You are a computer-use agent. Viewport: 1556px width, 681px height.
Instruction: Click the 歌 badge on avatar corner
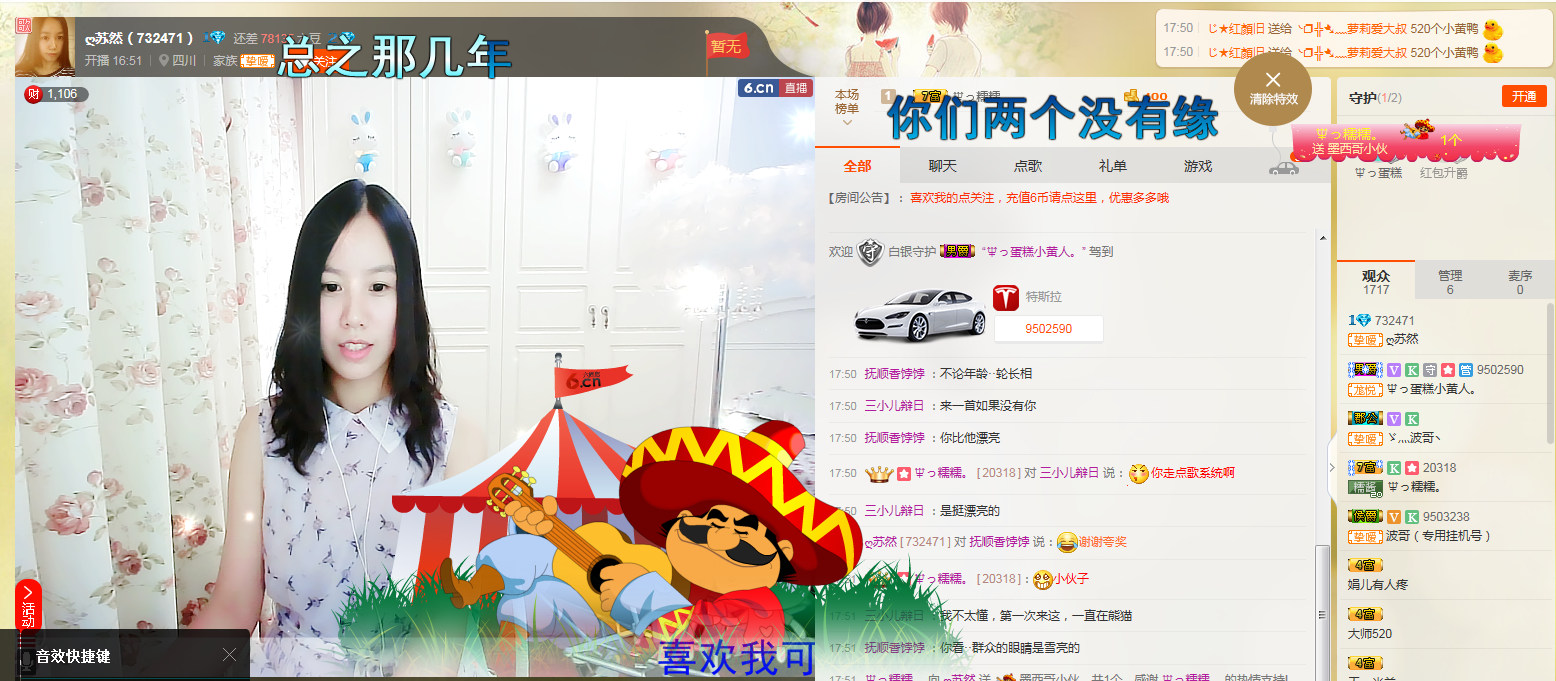coord(24,25)
